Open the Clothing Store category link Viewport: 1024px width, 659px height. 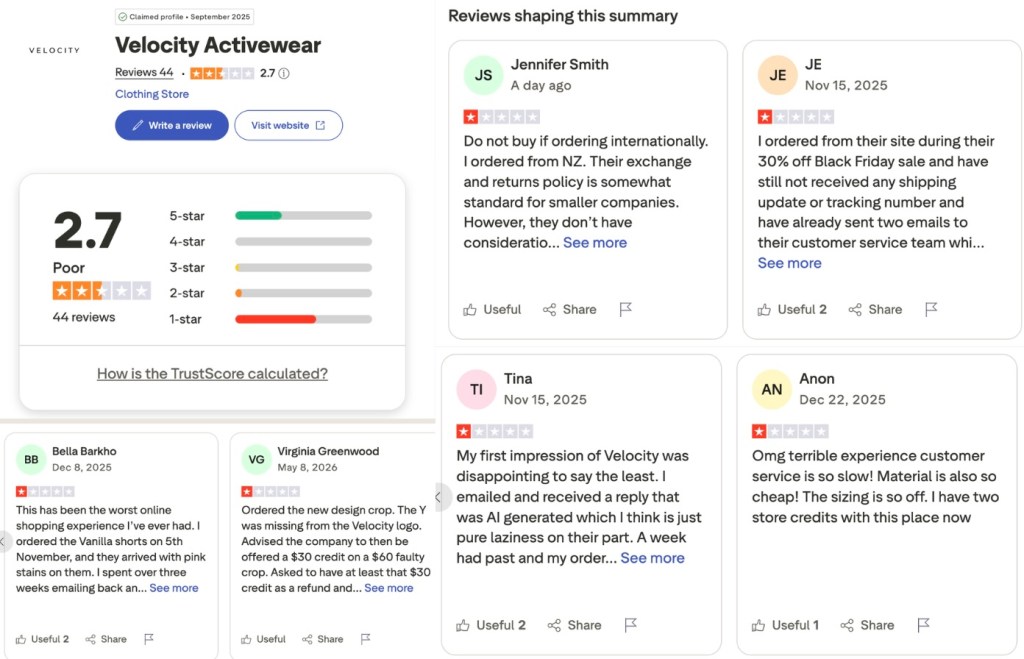[152, 94]
